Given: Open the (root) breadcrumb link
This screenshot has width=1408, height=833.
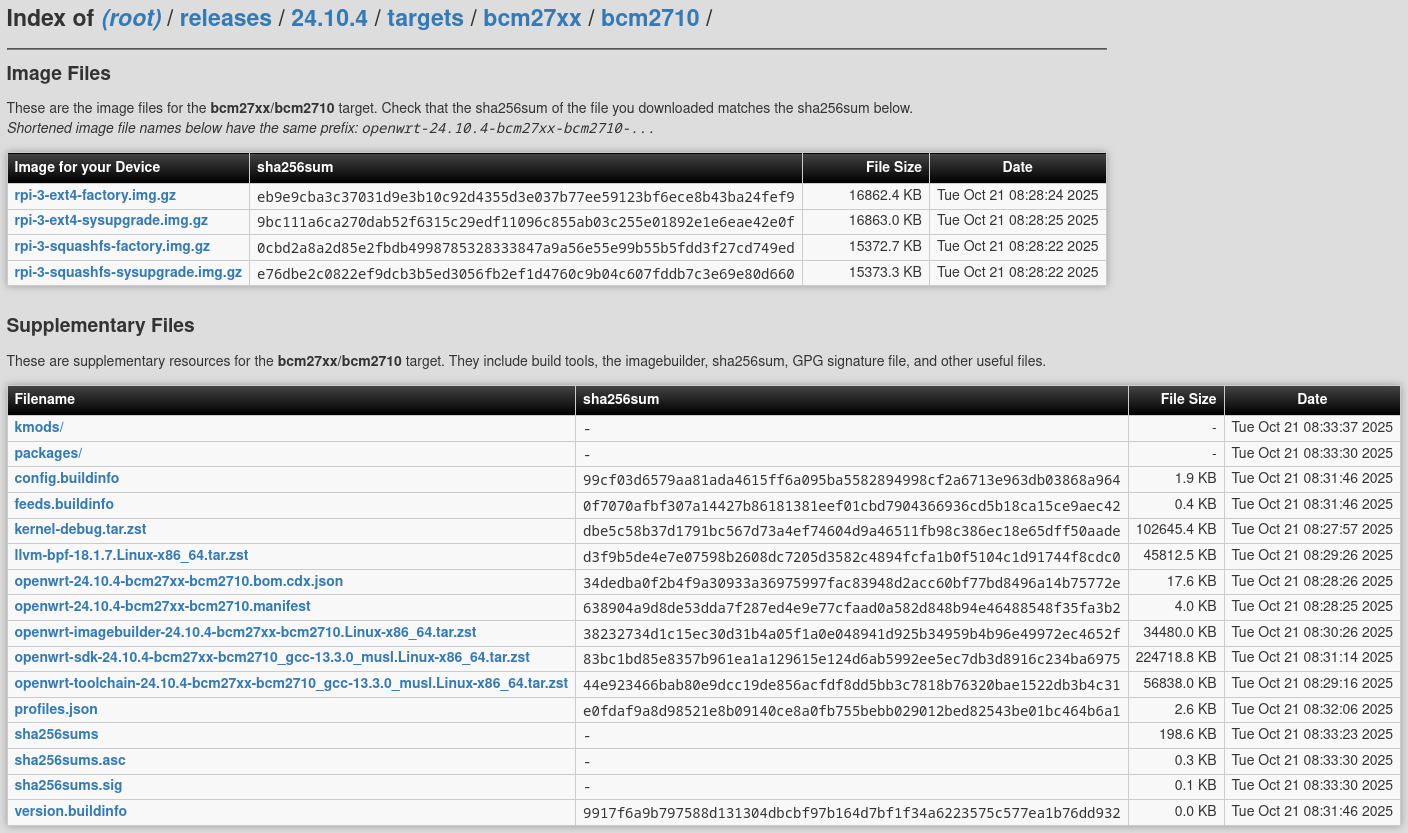Looking at the screenshot, I should 131,18.
